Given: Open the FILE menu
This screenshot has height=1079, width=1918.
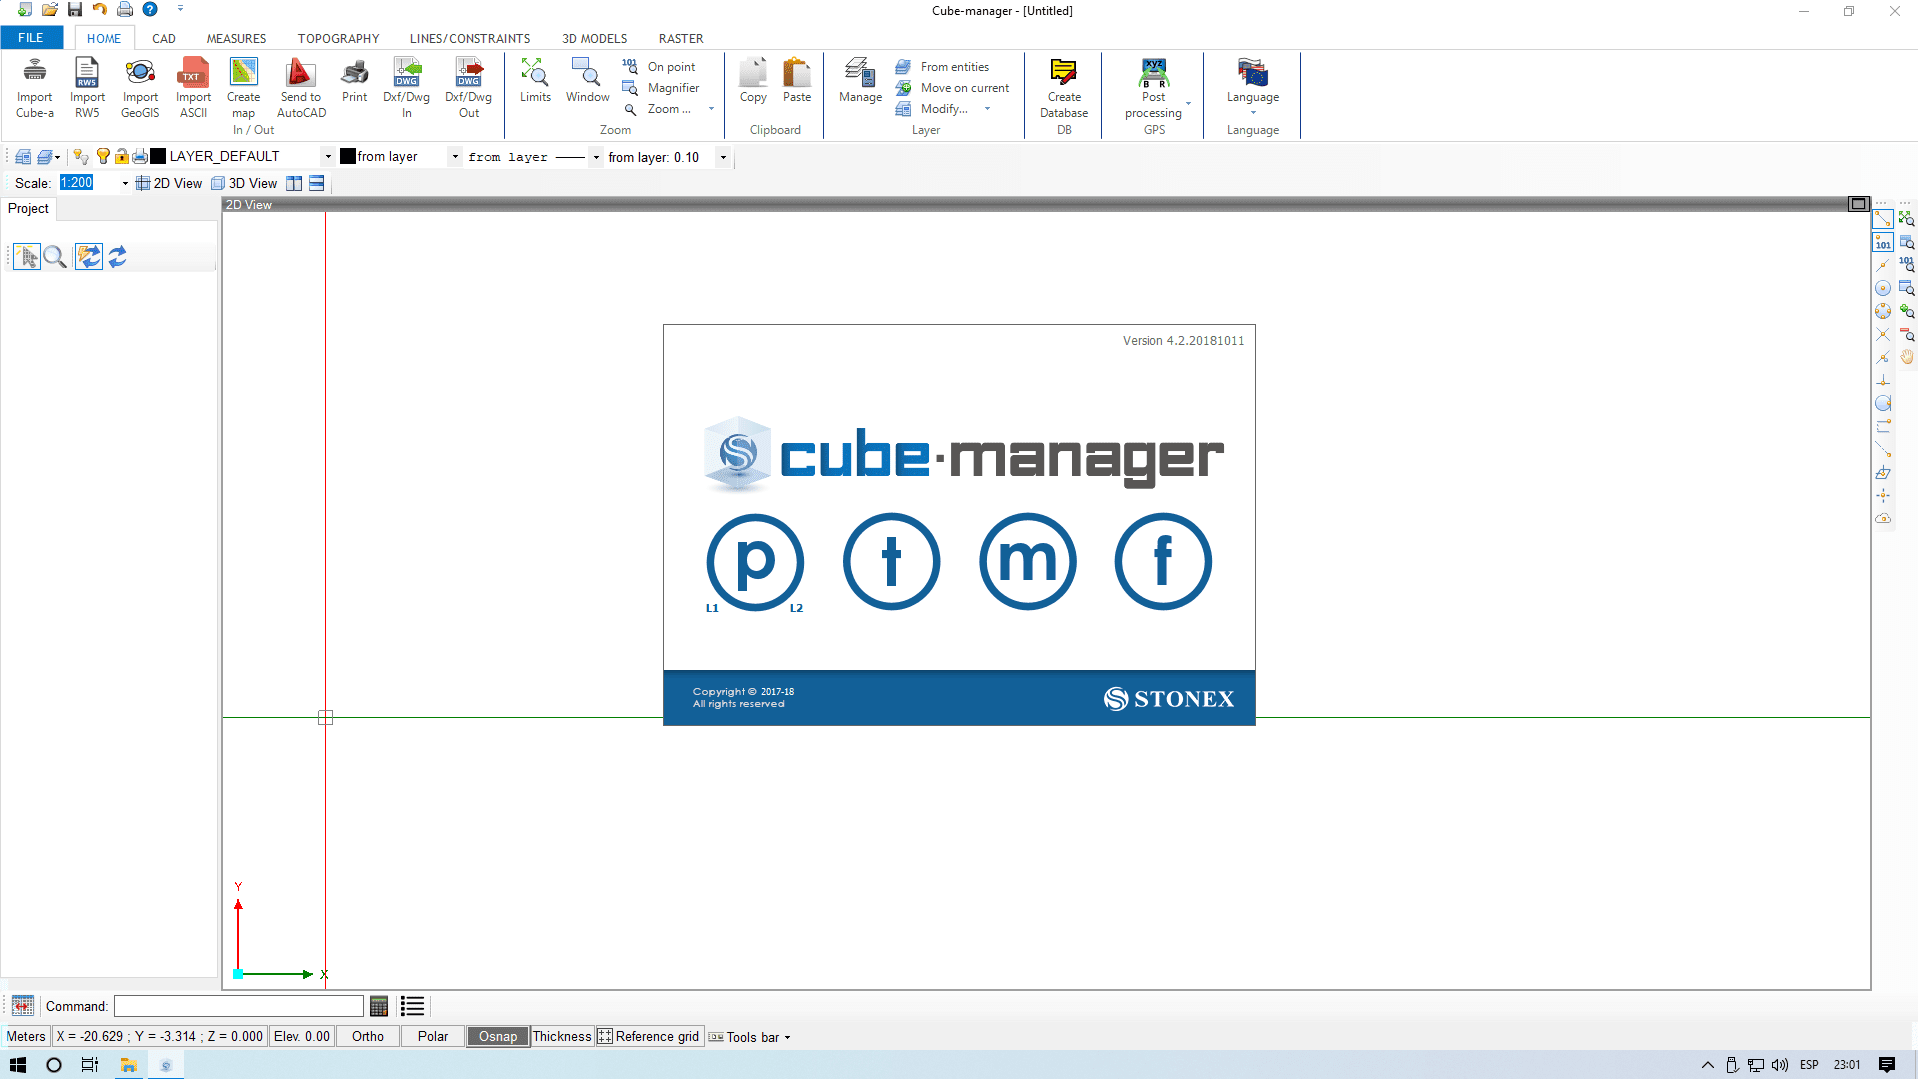Looking at the screenshot, I should (x=31, y=38).
